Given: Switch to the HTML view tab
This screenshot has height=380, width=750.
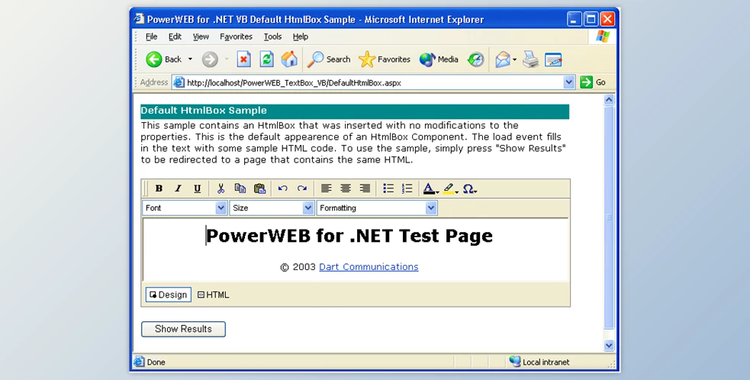Looking at the screenshot, I should [213, 295].
